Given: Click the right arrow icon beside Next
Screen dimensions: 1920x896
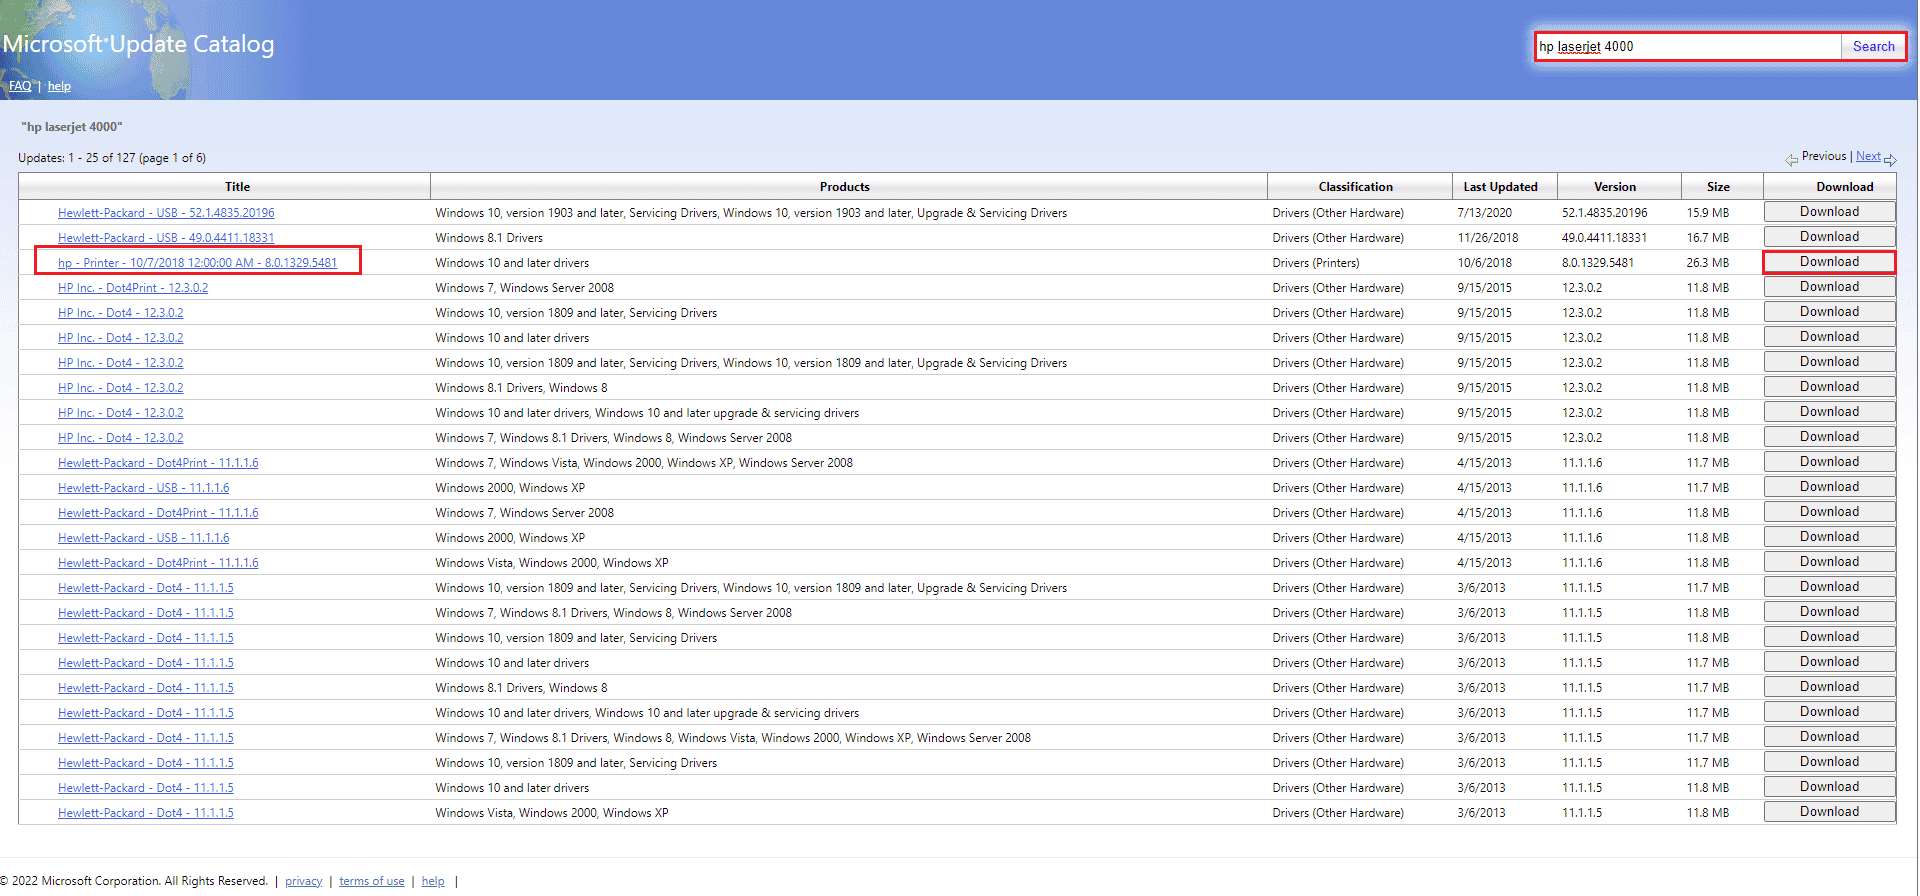Looking at the screenshot, I should click(1889, 160).
